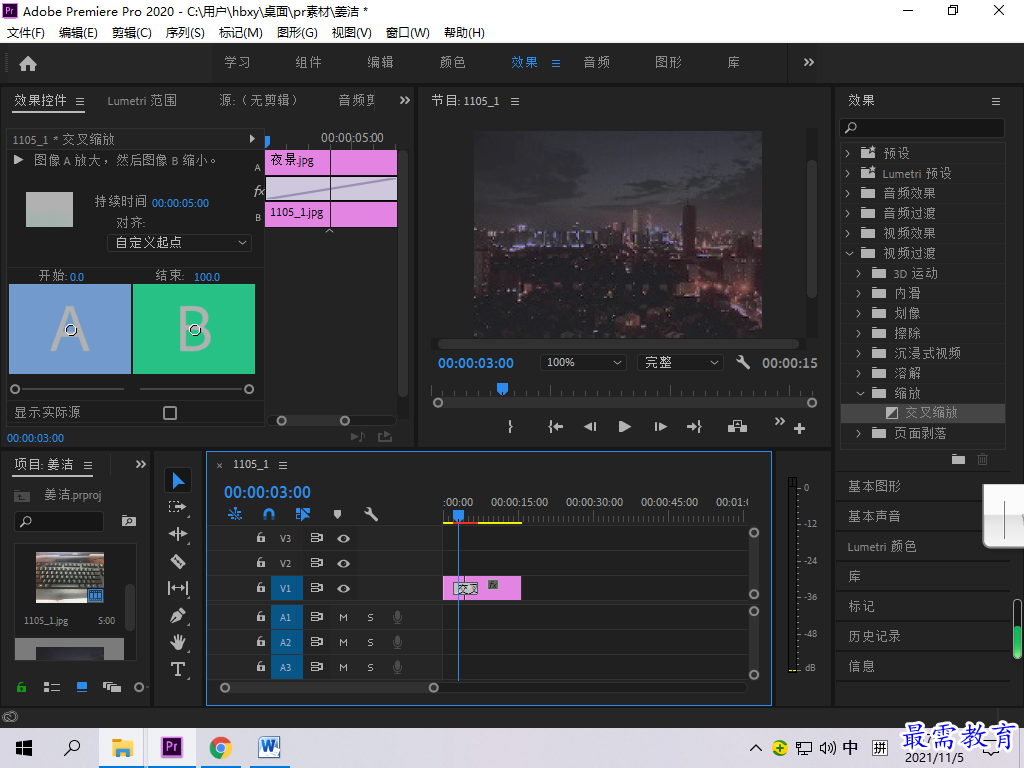The image size is (1024, 768).
Task: Open playback resolution dropdown
Action: pos(680,362)
